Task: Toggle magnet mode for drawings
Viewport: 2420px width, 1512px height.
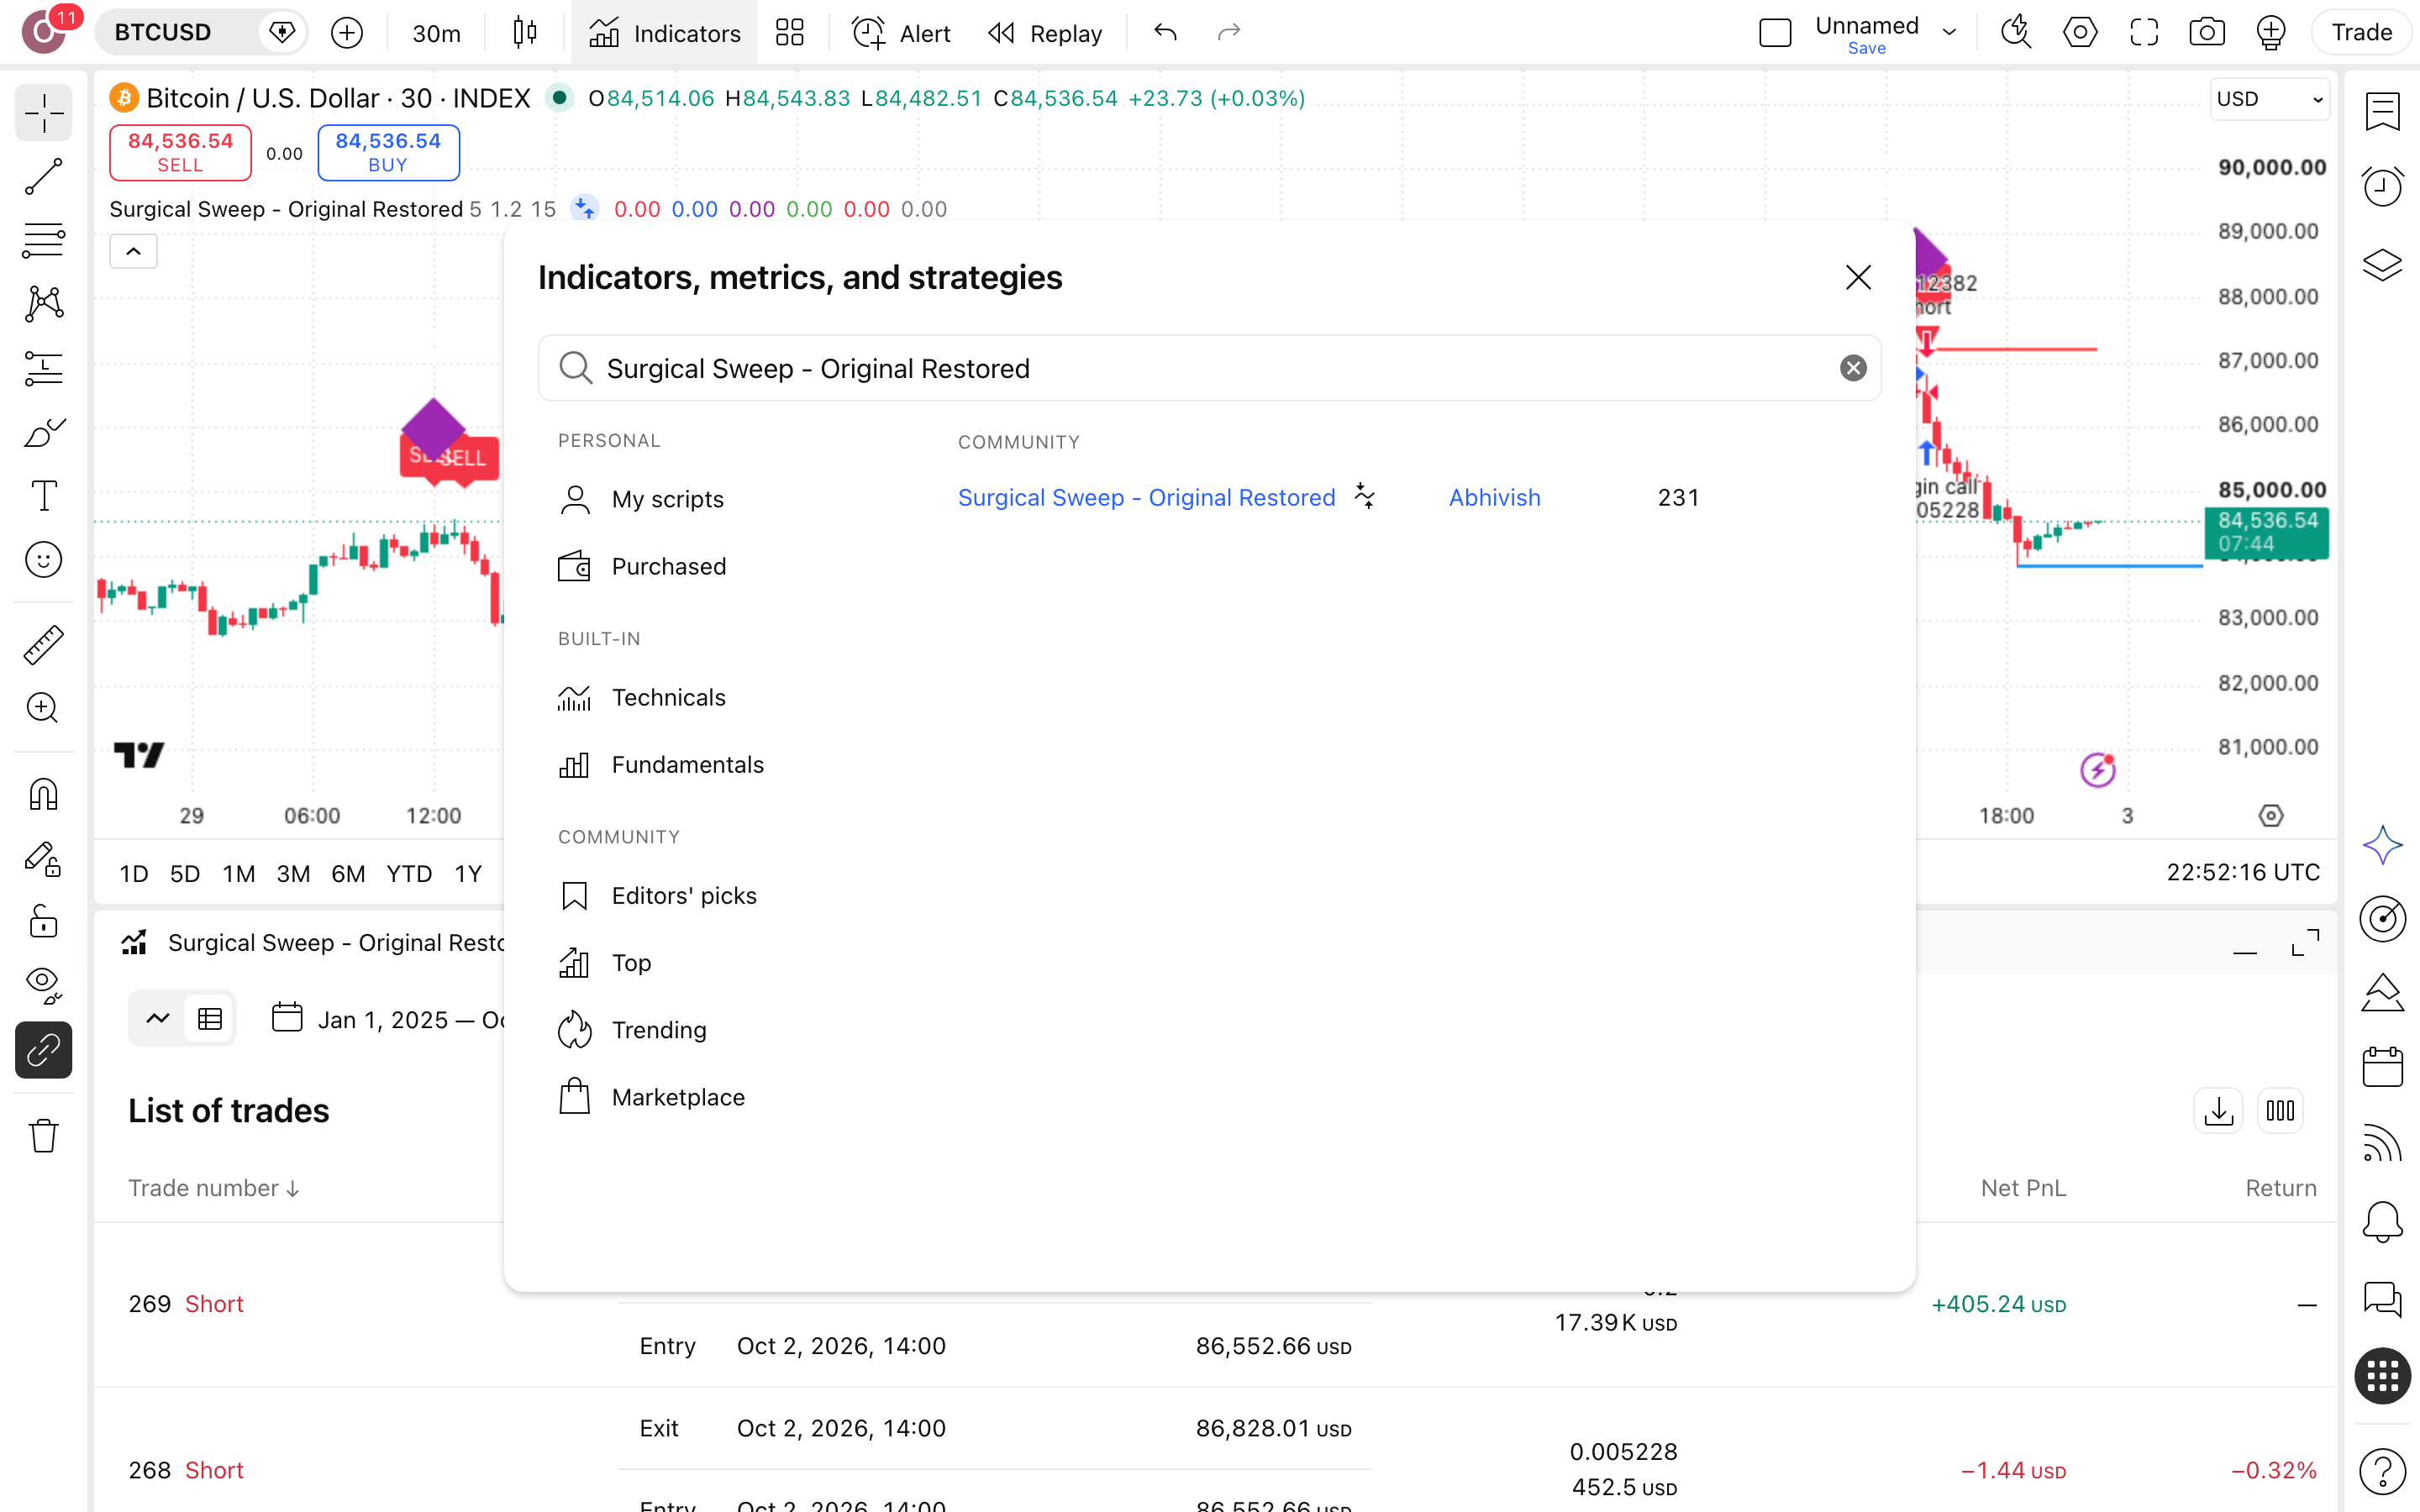Action: [x=43, y=794]
